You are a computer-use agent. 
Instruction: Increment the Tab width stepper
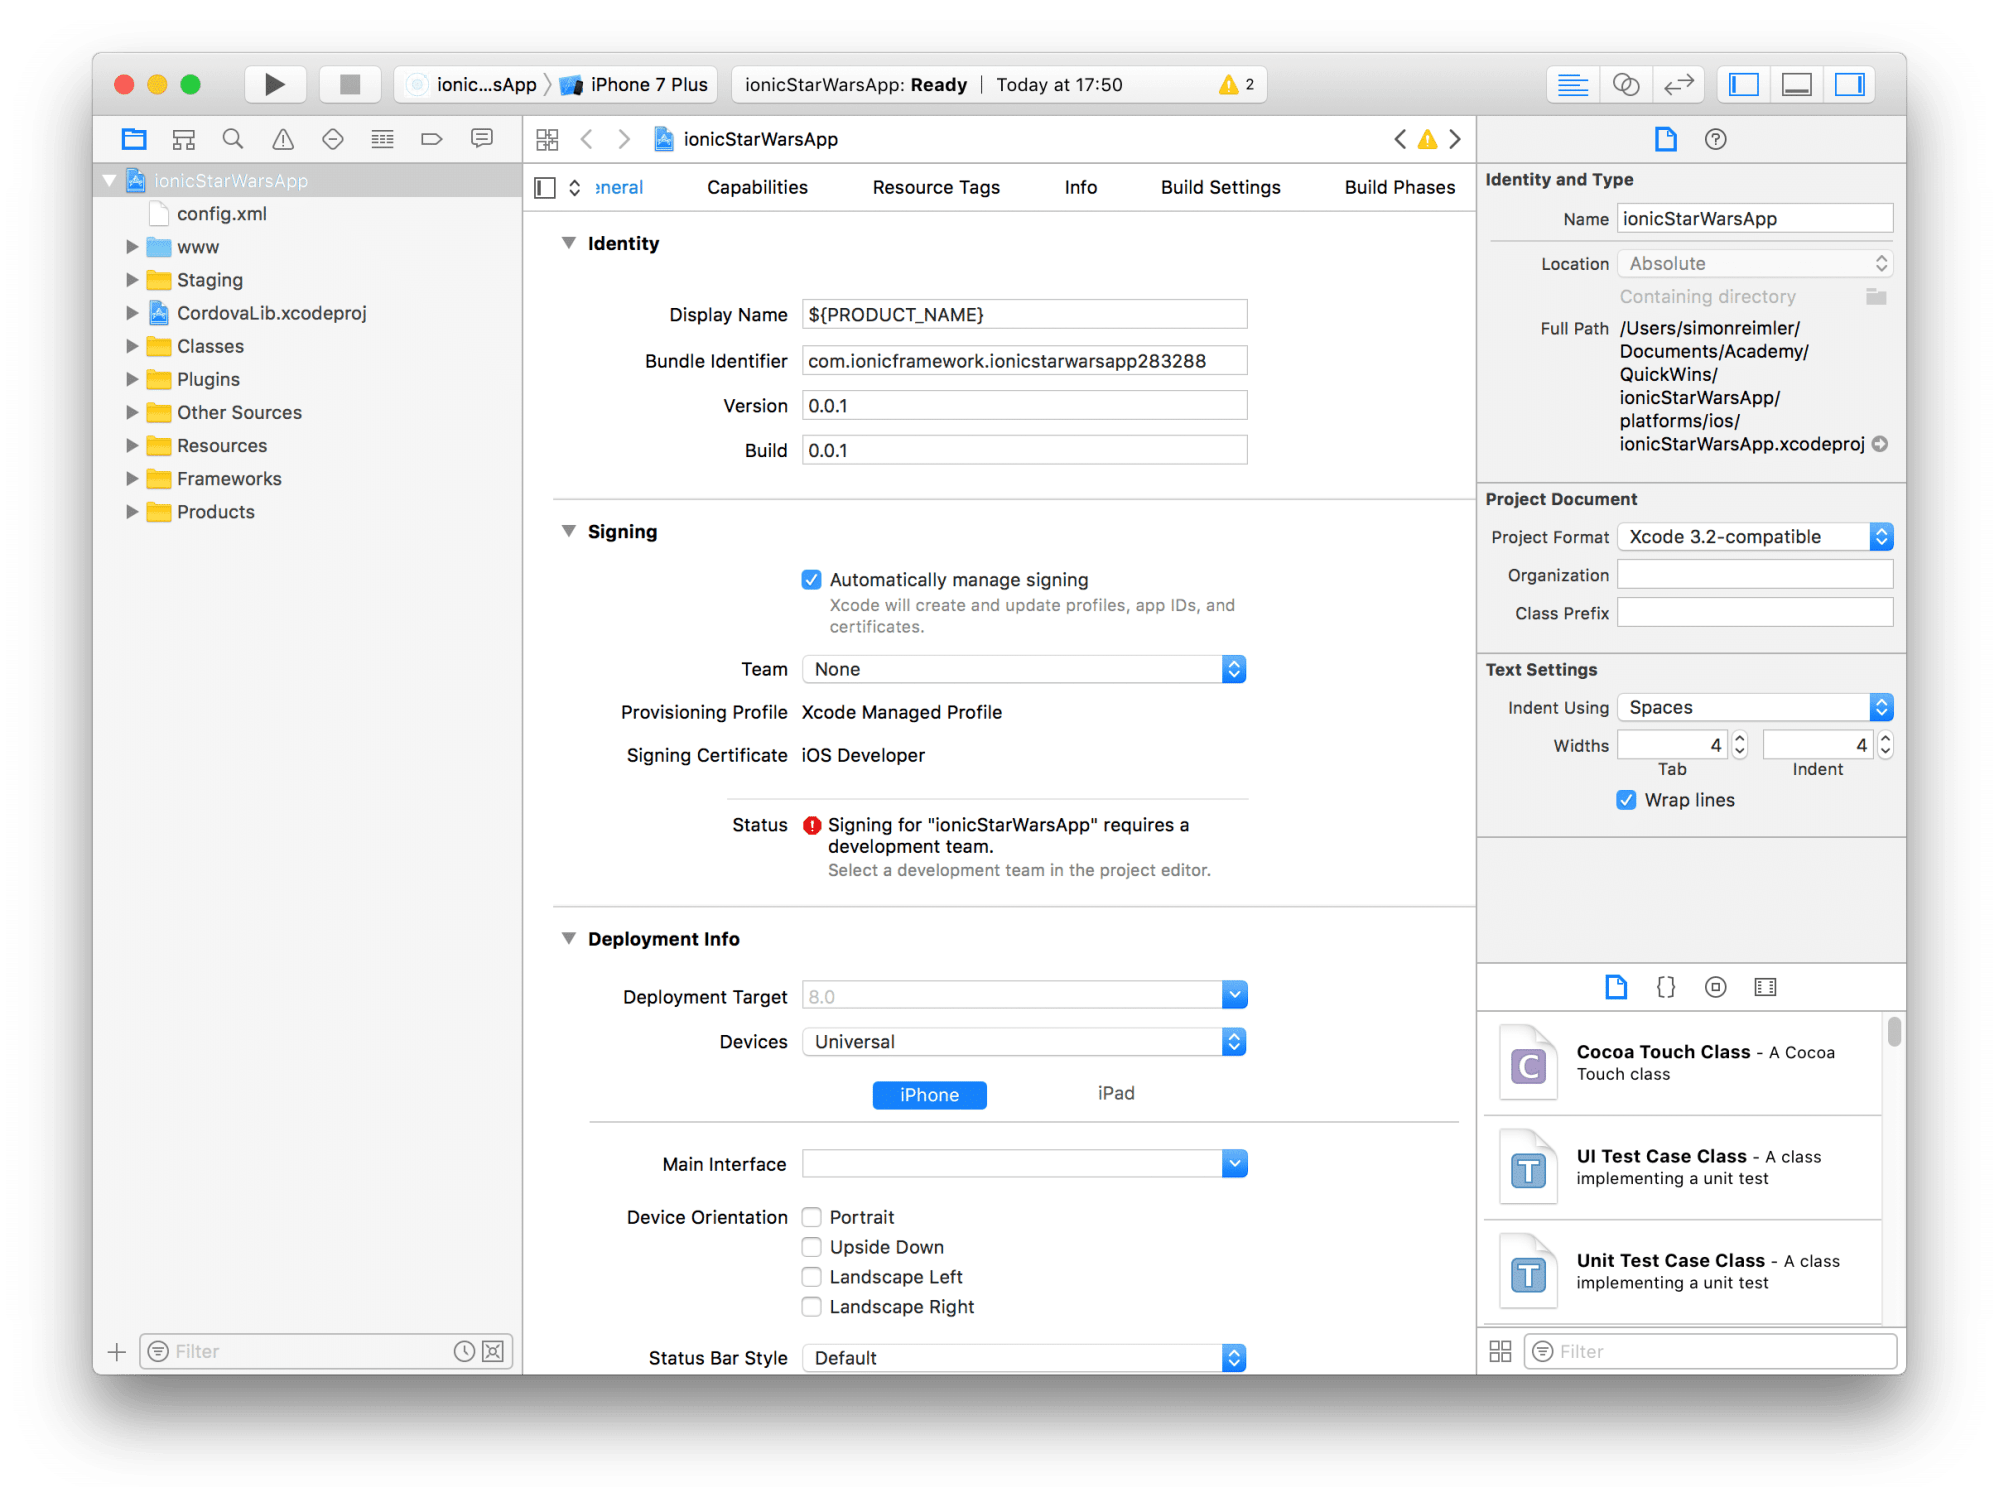tap(1739, 739)
